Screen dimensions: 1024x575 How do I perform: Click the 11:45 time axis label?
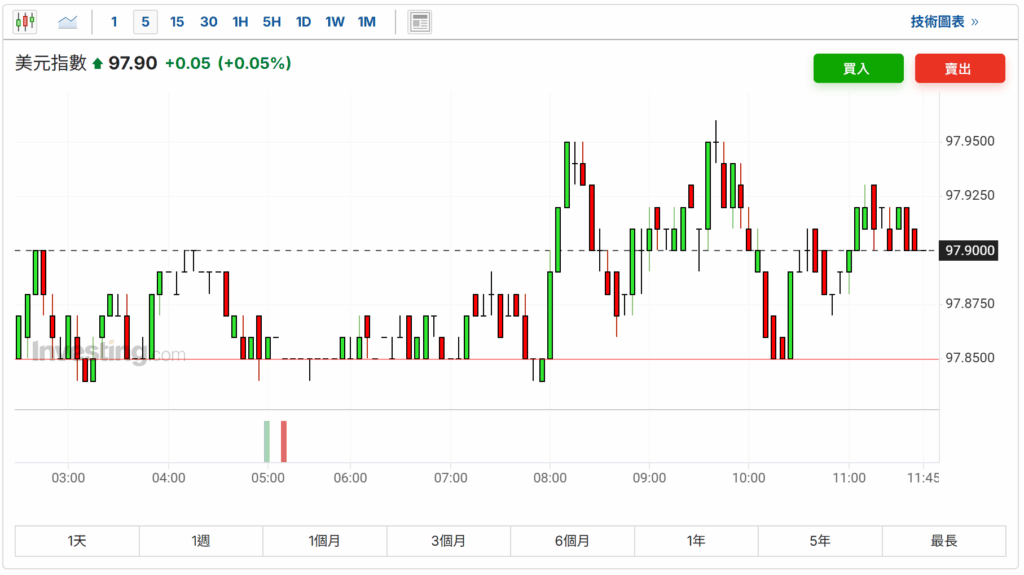click(x=923, y=478)
